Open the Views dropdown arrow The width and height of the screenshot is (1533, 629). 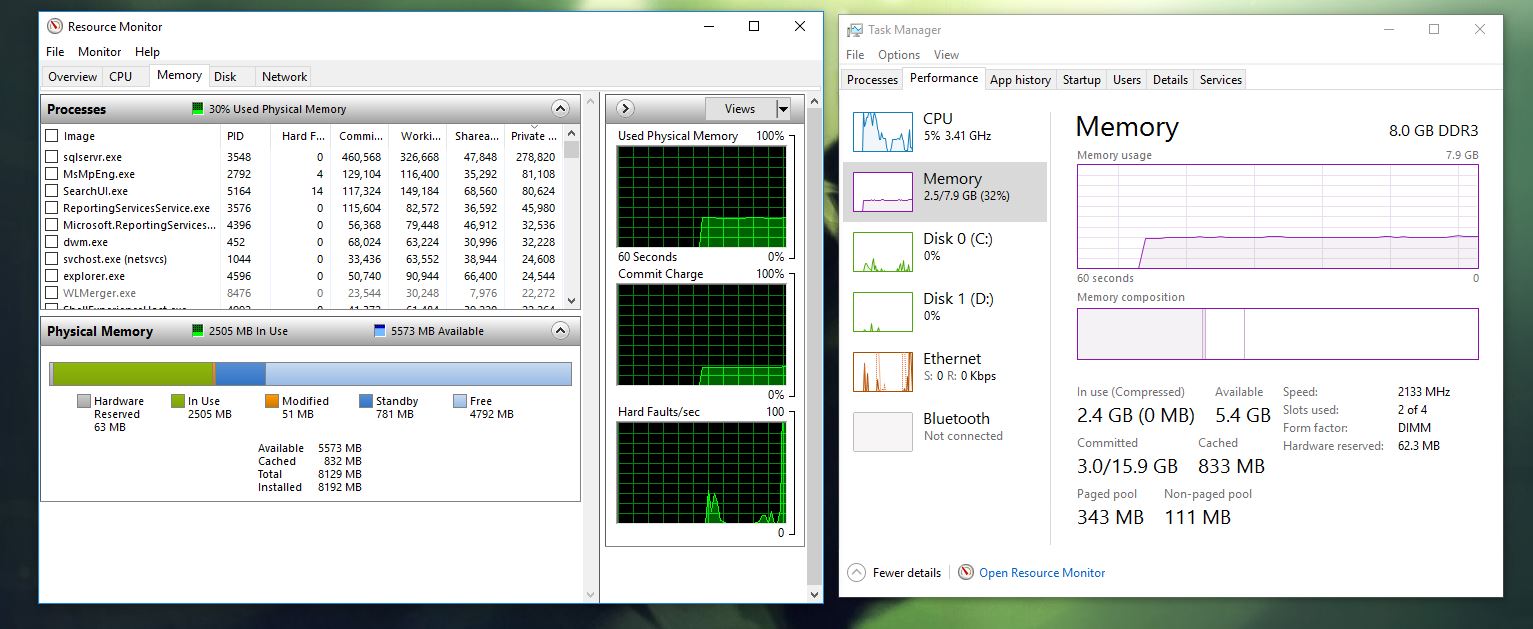coord(783,109)
